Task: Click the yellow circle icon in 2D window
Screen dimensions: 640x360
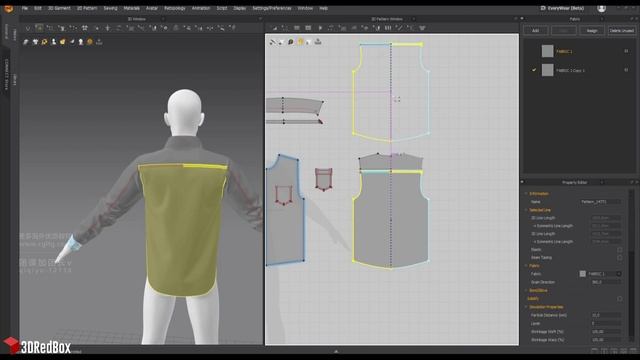Action: tap(300, 42)
